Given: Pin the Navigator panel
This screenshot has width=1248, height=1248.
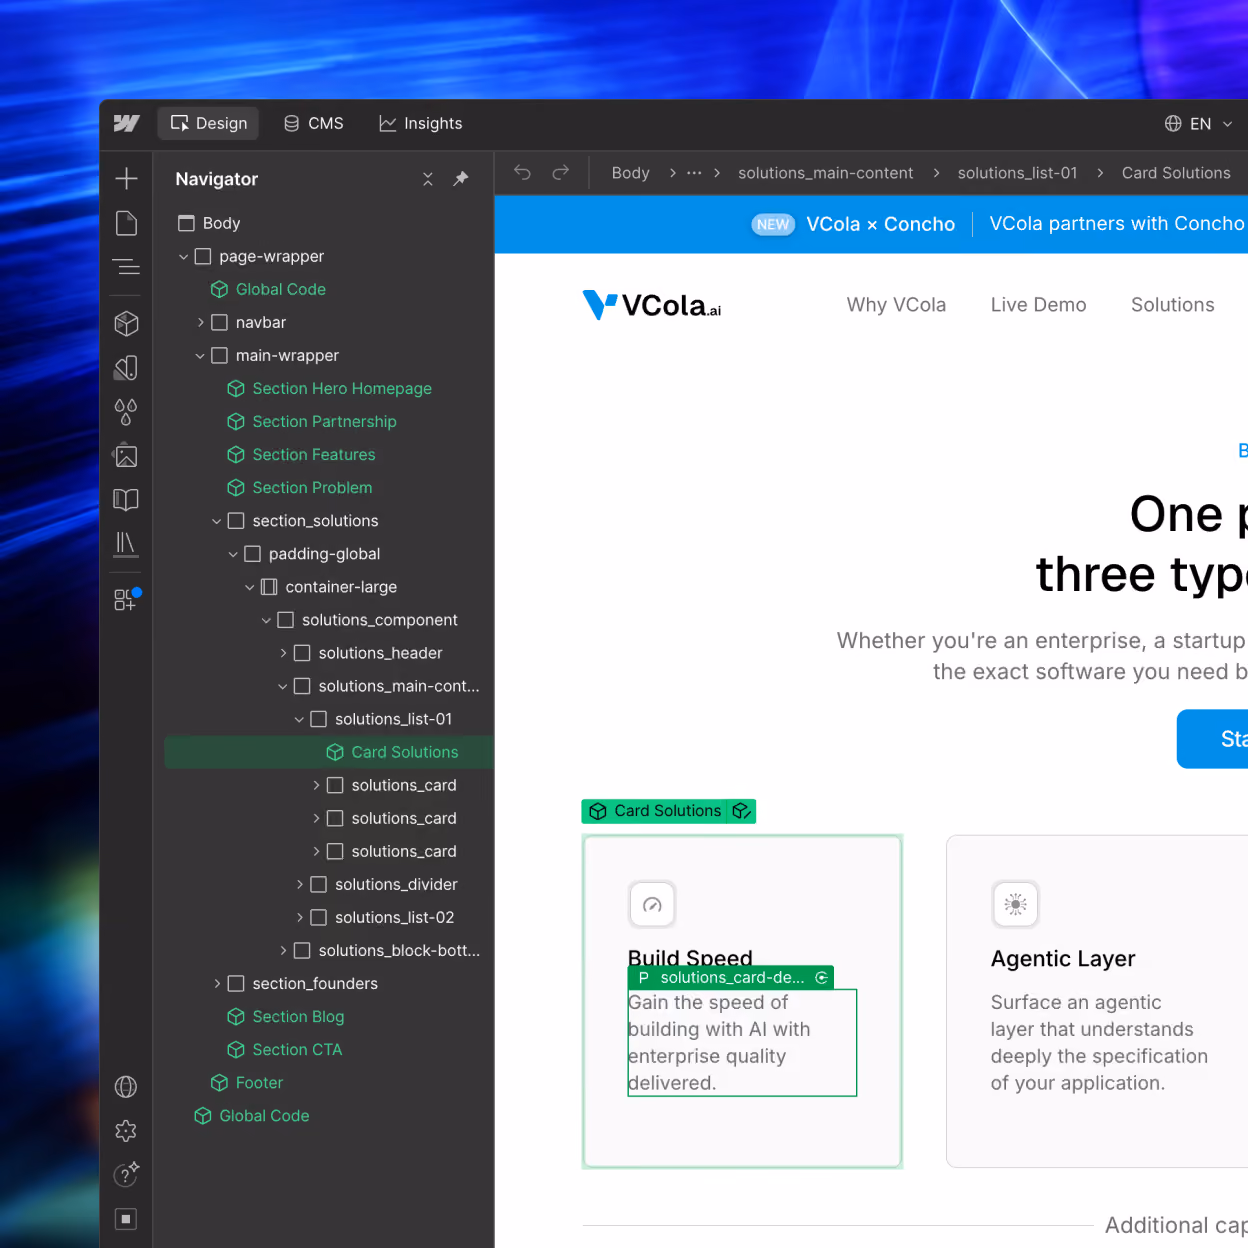Looking at the screenshot, I should point(461,179).
